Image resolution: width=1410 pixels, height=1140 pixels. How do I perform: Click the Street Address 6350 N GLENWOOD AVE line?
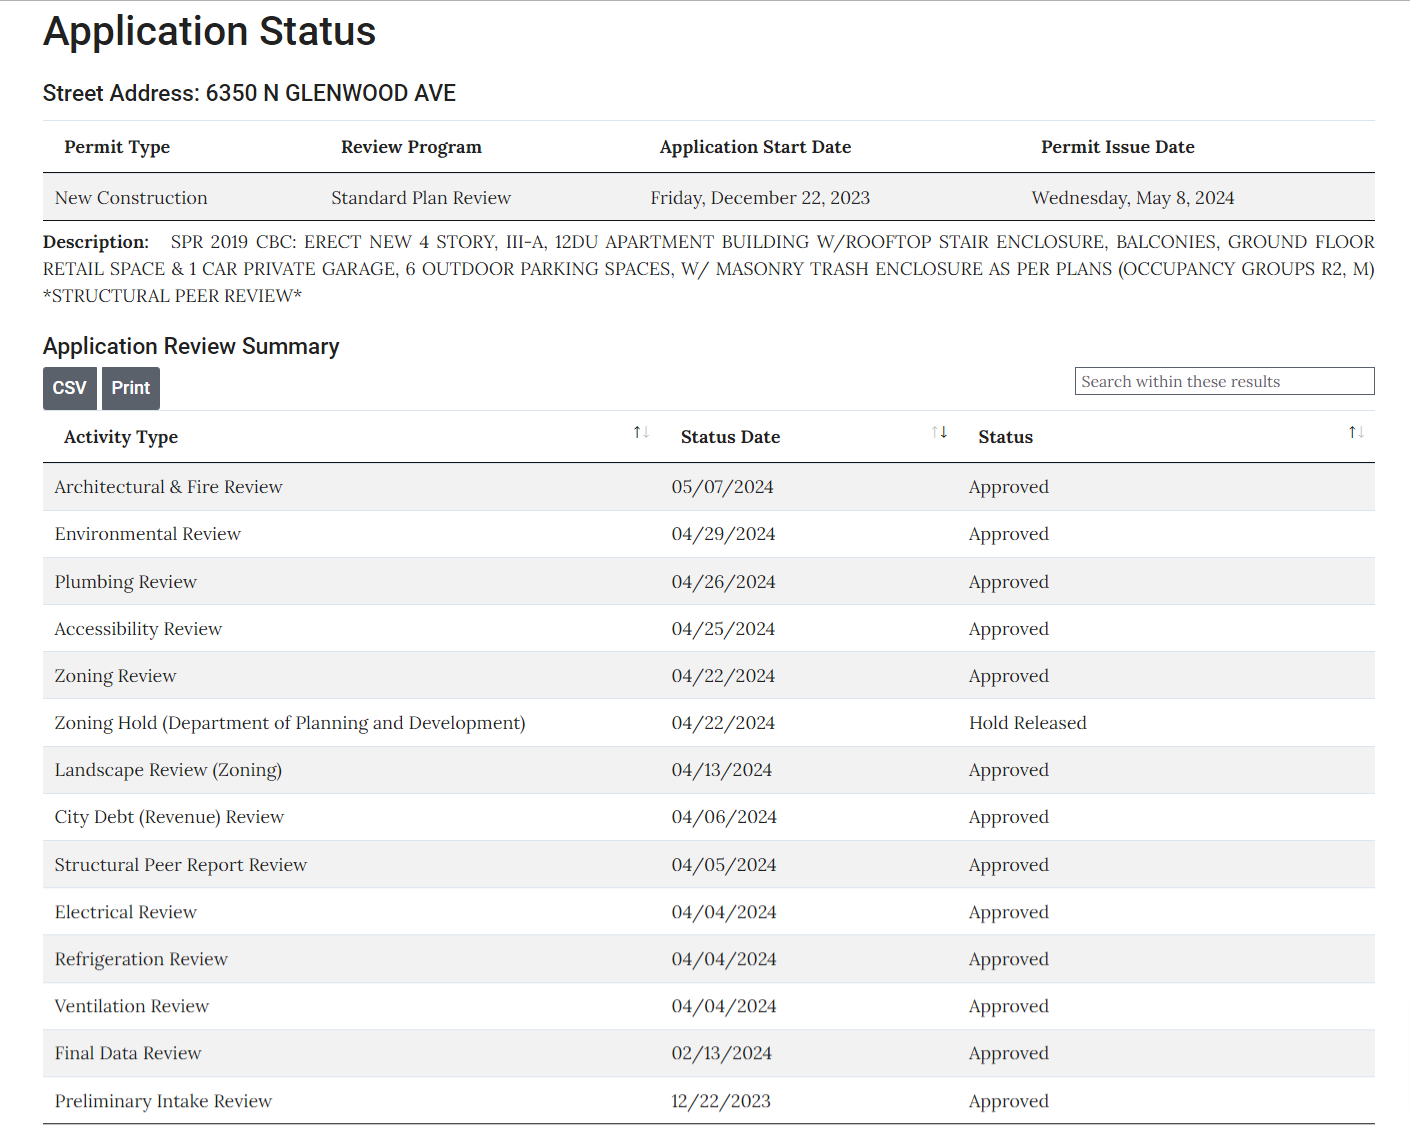coord(249,93)
